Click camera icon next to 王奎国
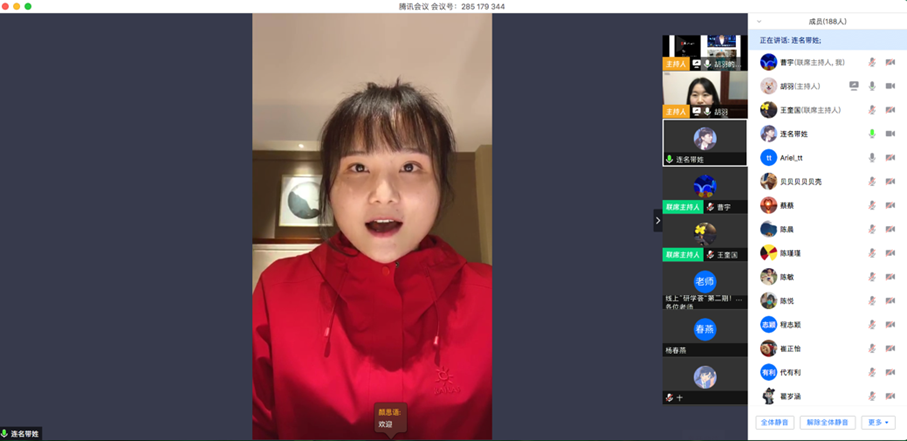Viewport: 907px width, 441px height. [890, 110]
